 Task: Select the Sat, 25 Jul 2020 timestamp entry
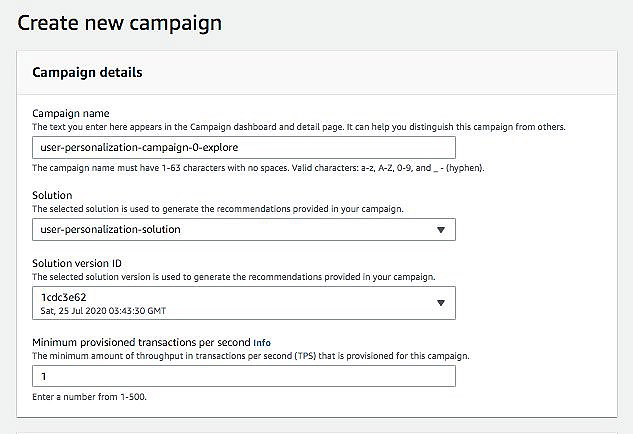pos(103,311)
